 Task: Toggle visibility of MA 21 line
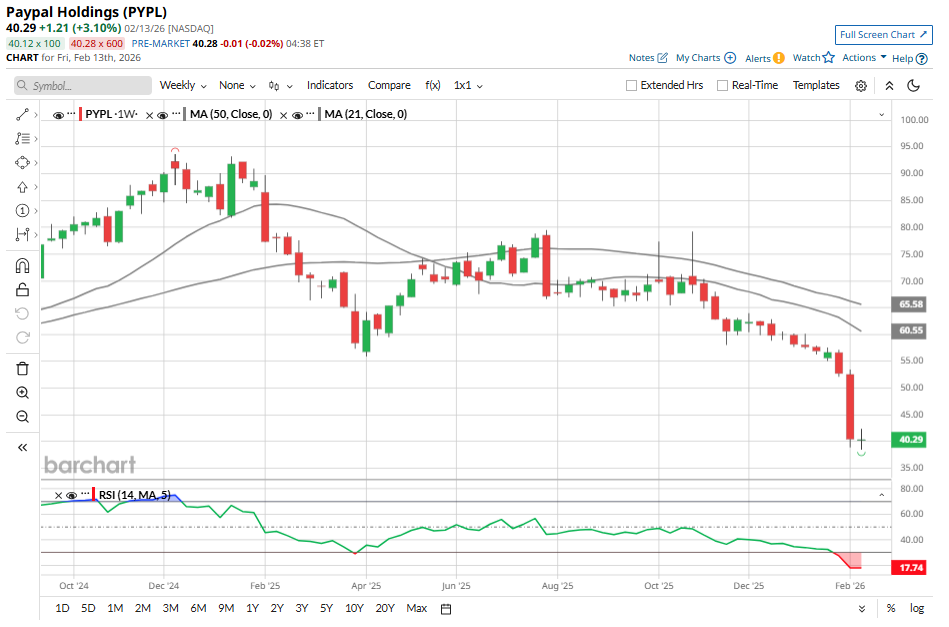click(x=297, y=115)
